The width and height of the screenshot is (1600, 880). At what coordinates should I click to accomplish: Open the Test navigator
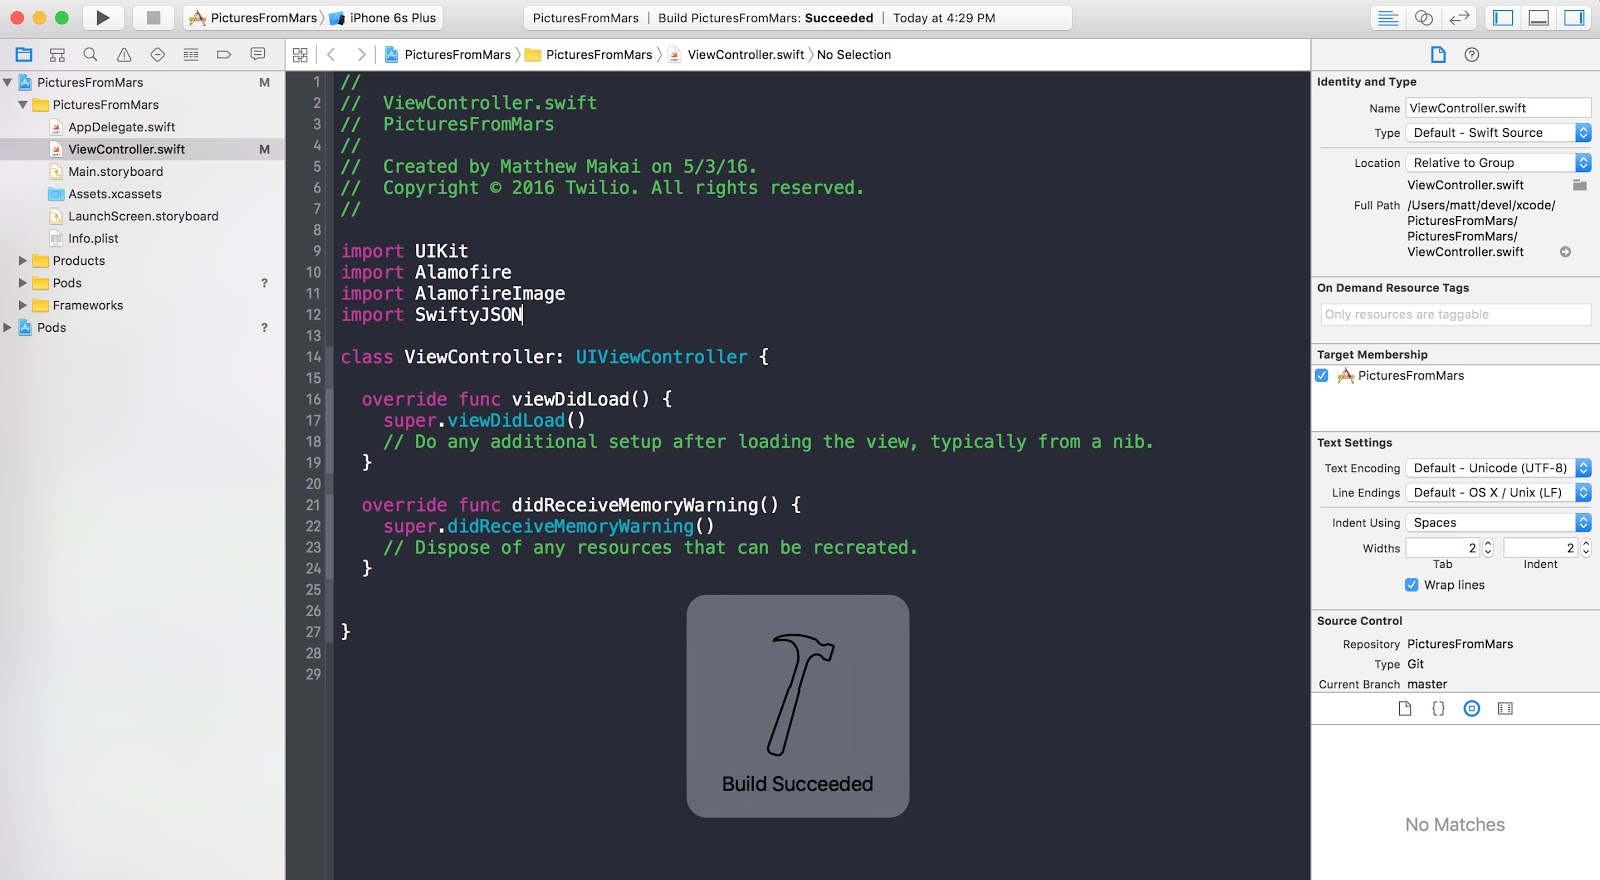[x=157, y=55]
